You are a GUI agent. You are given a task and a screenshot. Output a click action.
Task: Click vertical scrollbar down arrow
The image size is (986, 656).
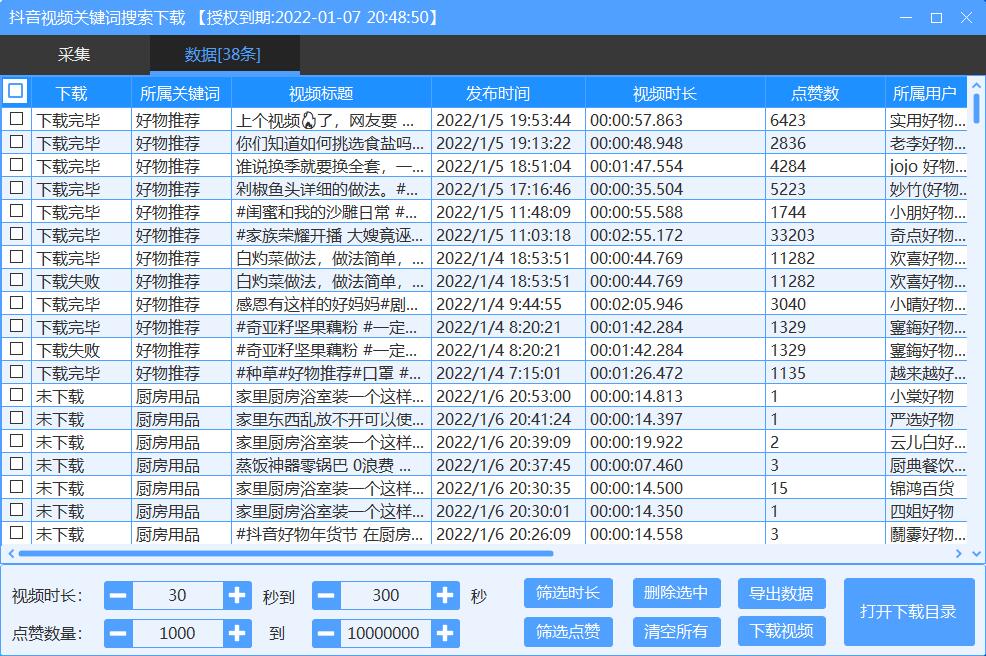click(x=977, y=536)
